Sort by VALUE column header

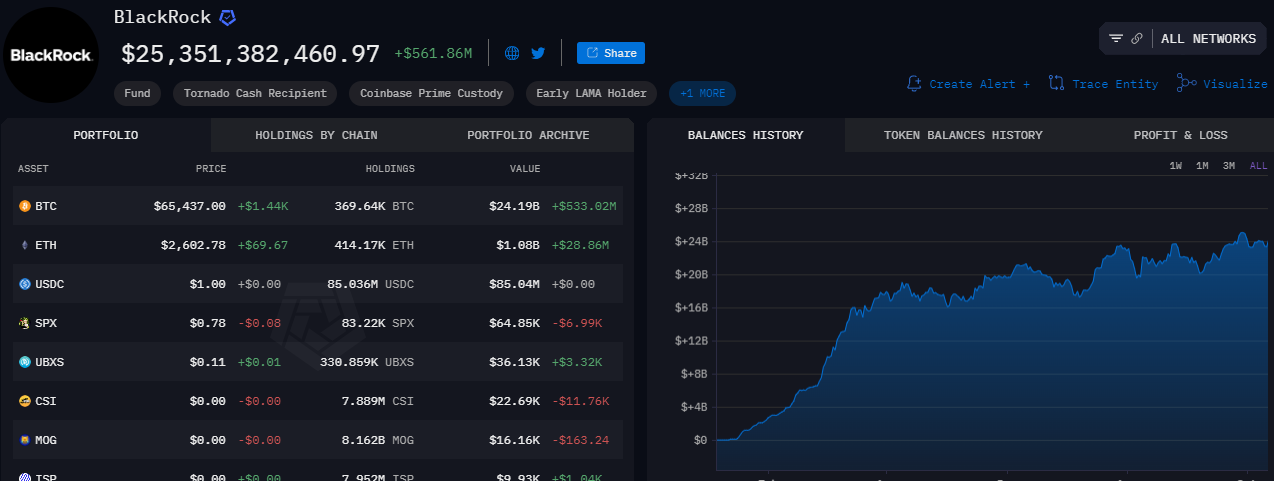525,169
